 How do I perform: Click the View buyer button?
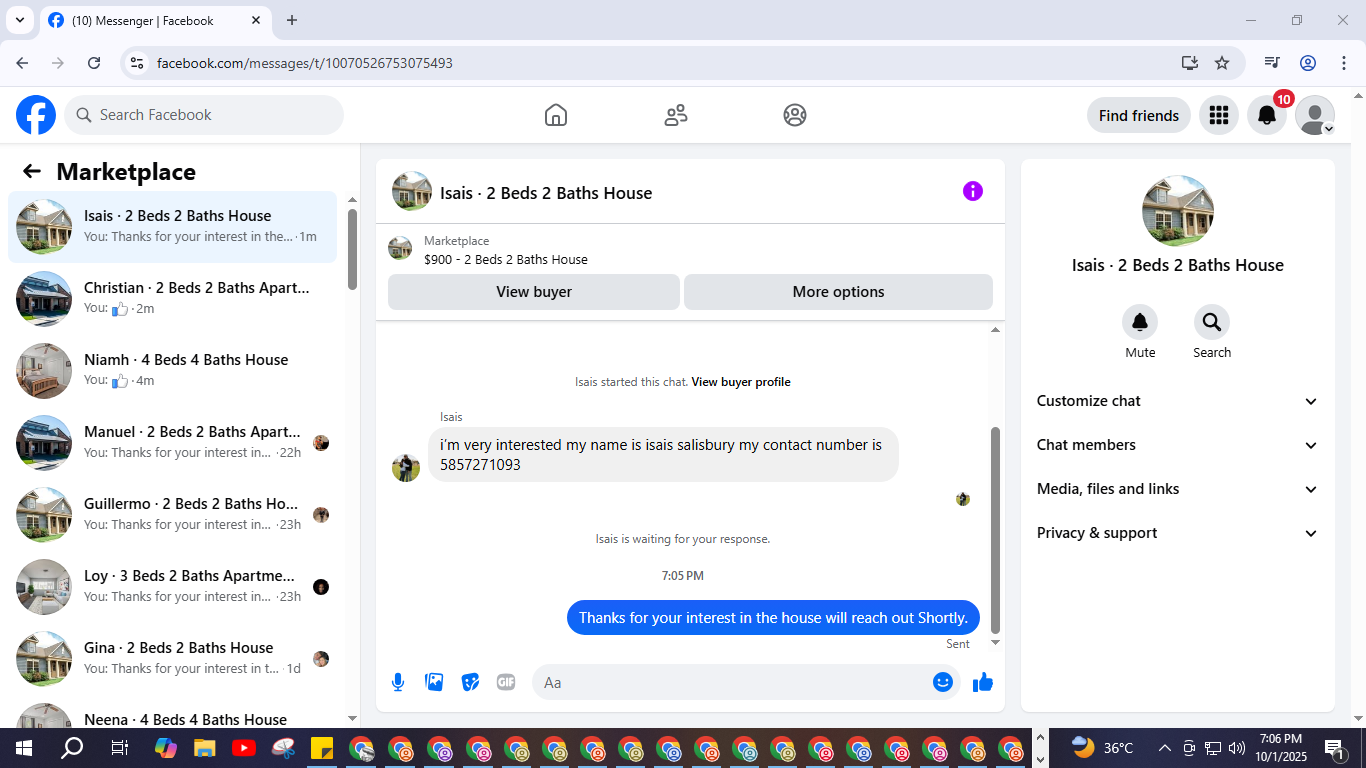[x=534, y=292]
